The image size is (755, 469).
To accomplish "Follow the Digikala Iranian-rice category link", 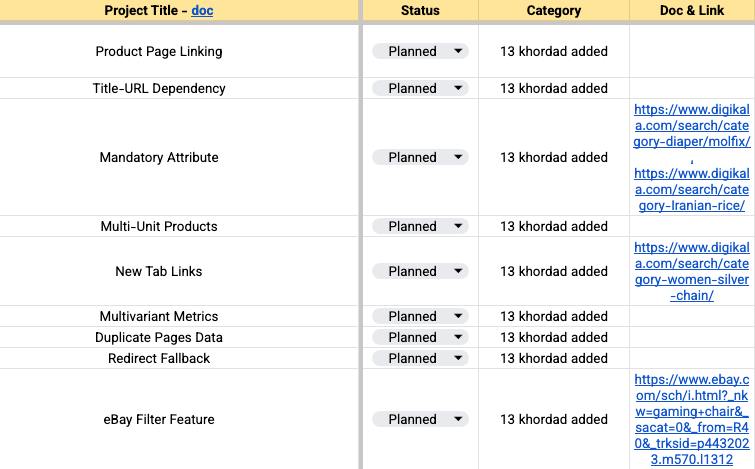I will click(x=691, y=189).
